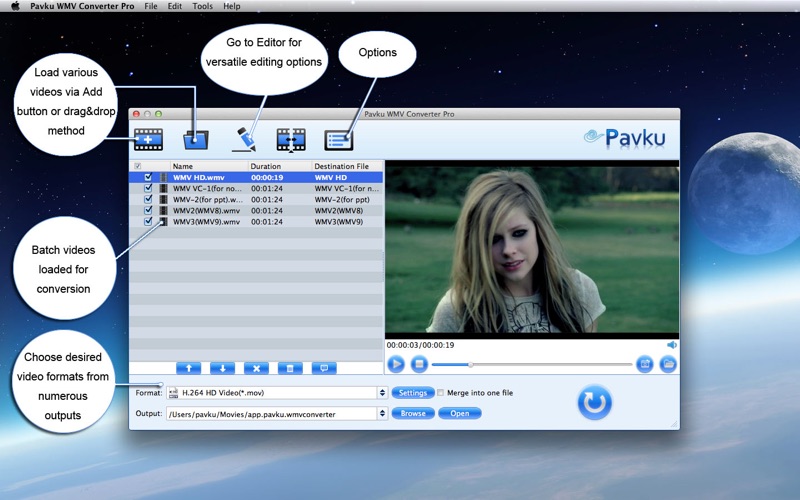This screenshot has height=500, width=800.
Task: Expand the Output path dropdown arrows
Action: click(382, 414)
